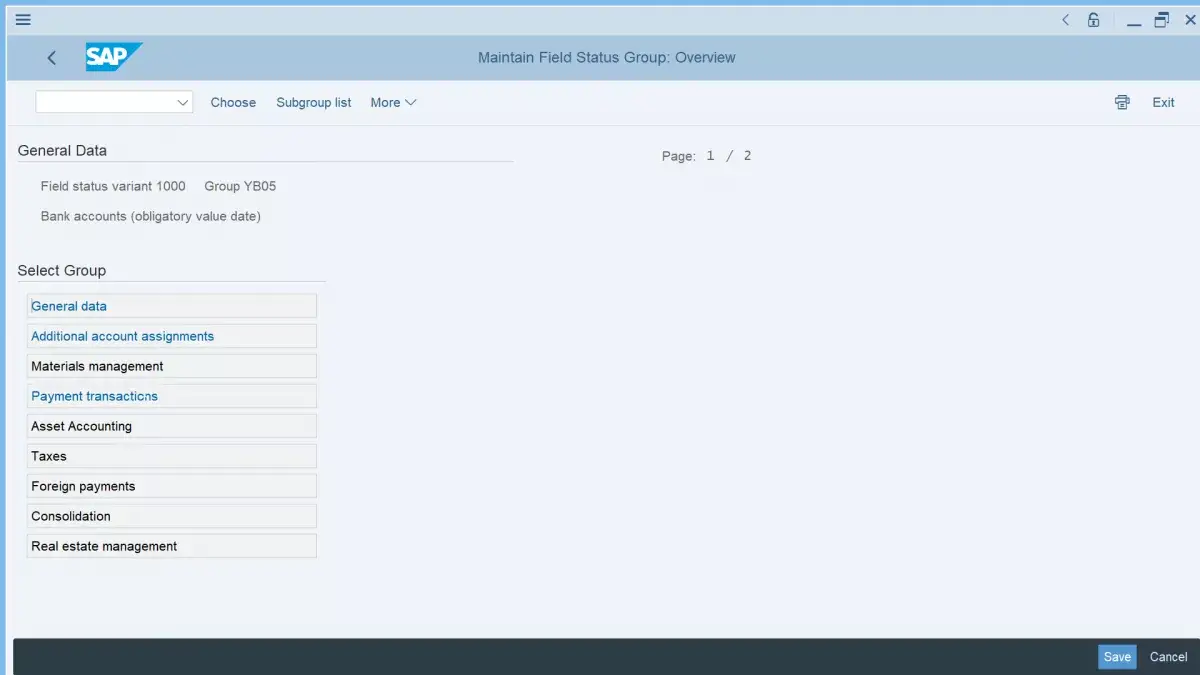Click the unlock padlock icon

coord(1094,19)
